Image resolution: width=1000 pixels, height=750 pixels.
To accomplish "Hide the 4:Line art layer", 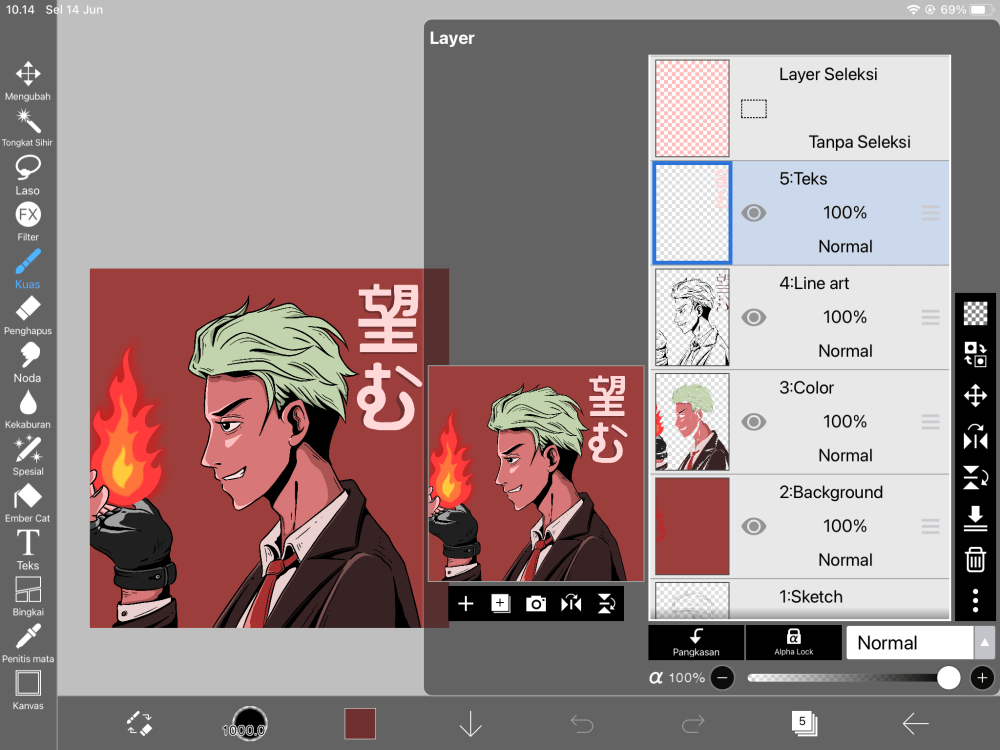I will click(754, 318).
